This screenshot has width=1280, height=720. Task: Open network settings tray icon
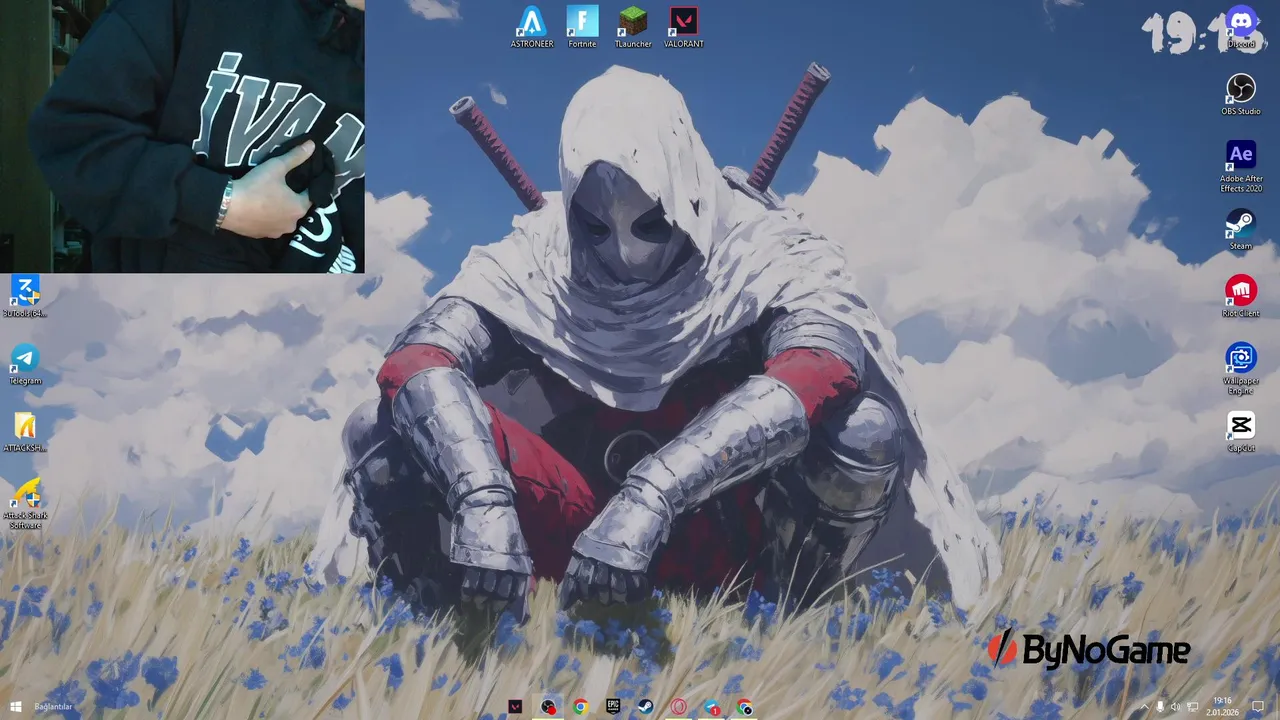[1193, 707]
